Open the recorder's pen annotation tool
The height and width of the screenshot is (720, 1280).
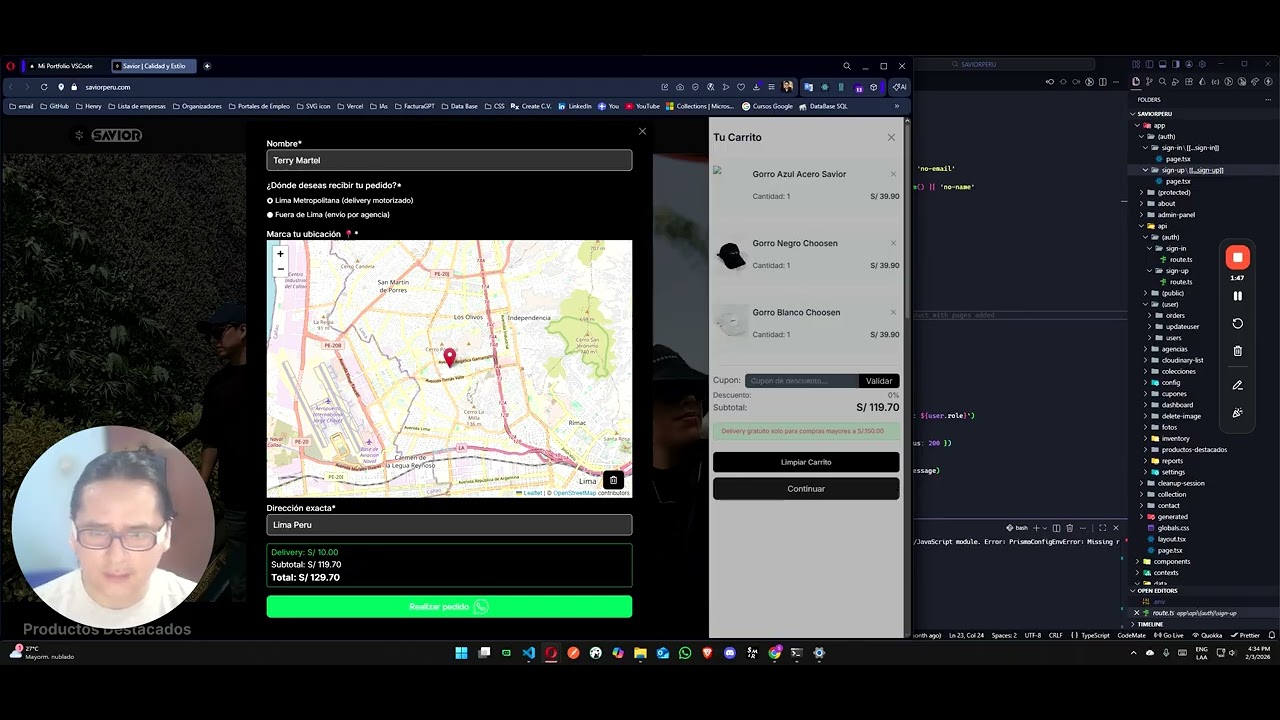pyautogui.click(x=1237, y=385)
